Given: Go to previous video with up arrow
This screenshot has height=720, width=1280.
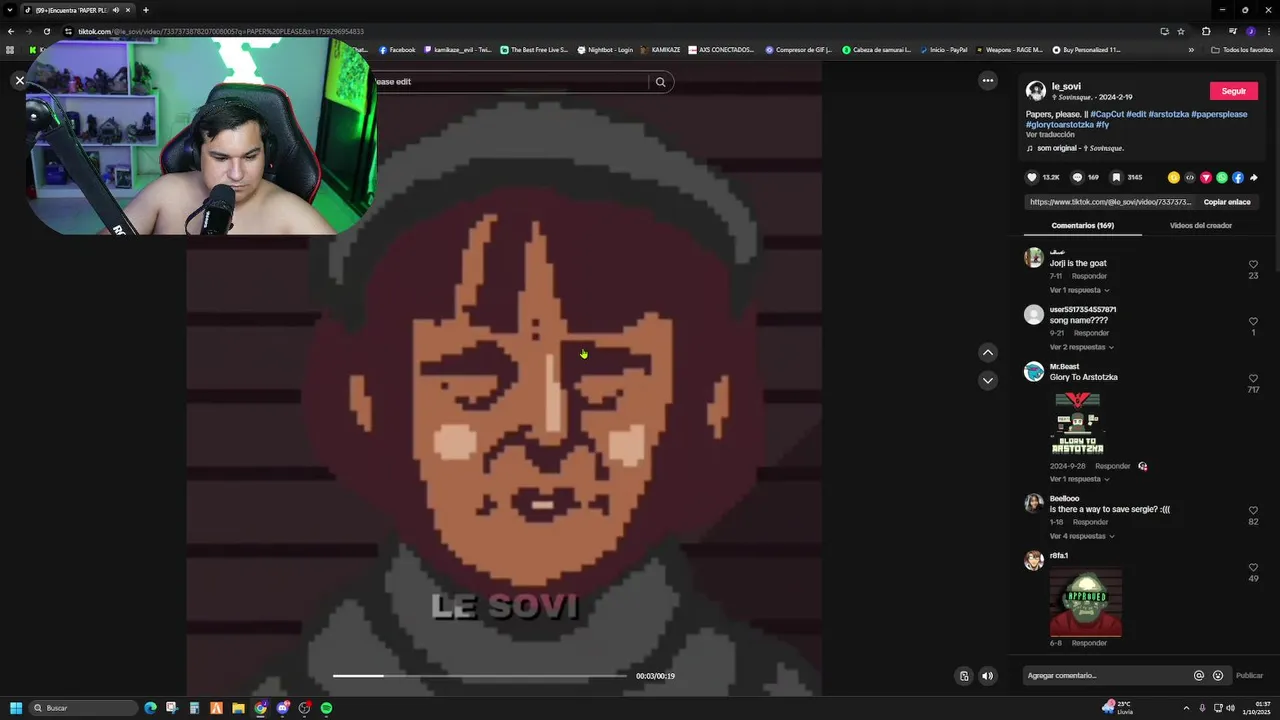Looking at the screenshot, I should tap(988, 352).
